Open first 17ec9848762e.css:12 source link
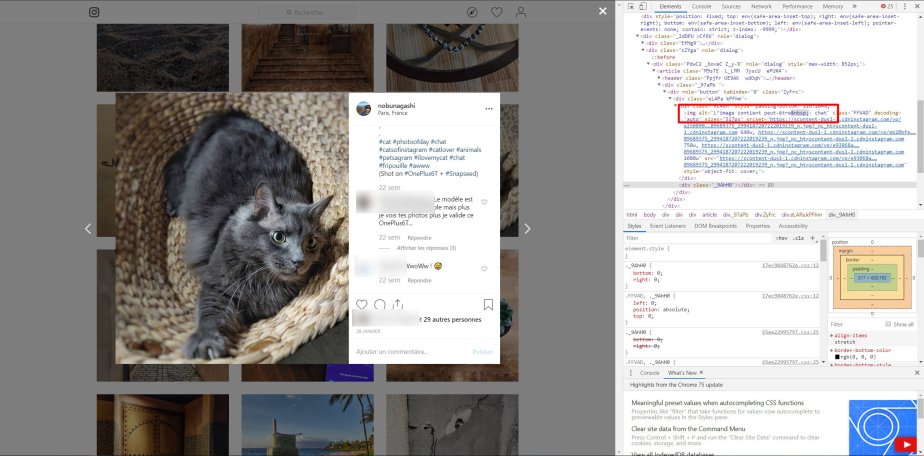This screenshot has height=456, width=924. tap(790, 265)
